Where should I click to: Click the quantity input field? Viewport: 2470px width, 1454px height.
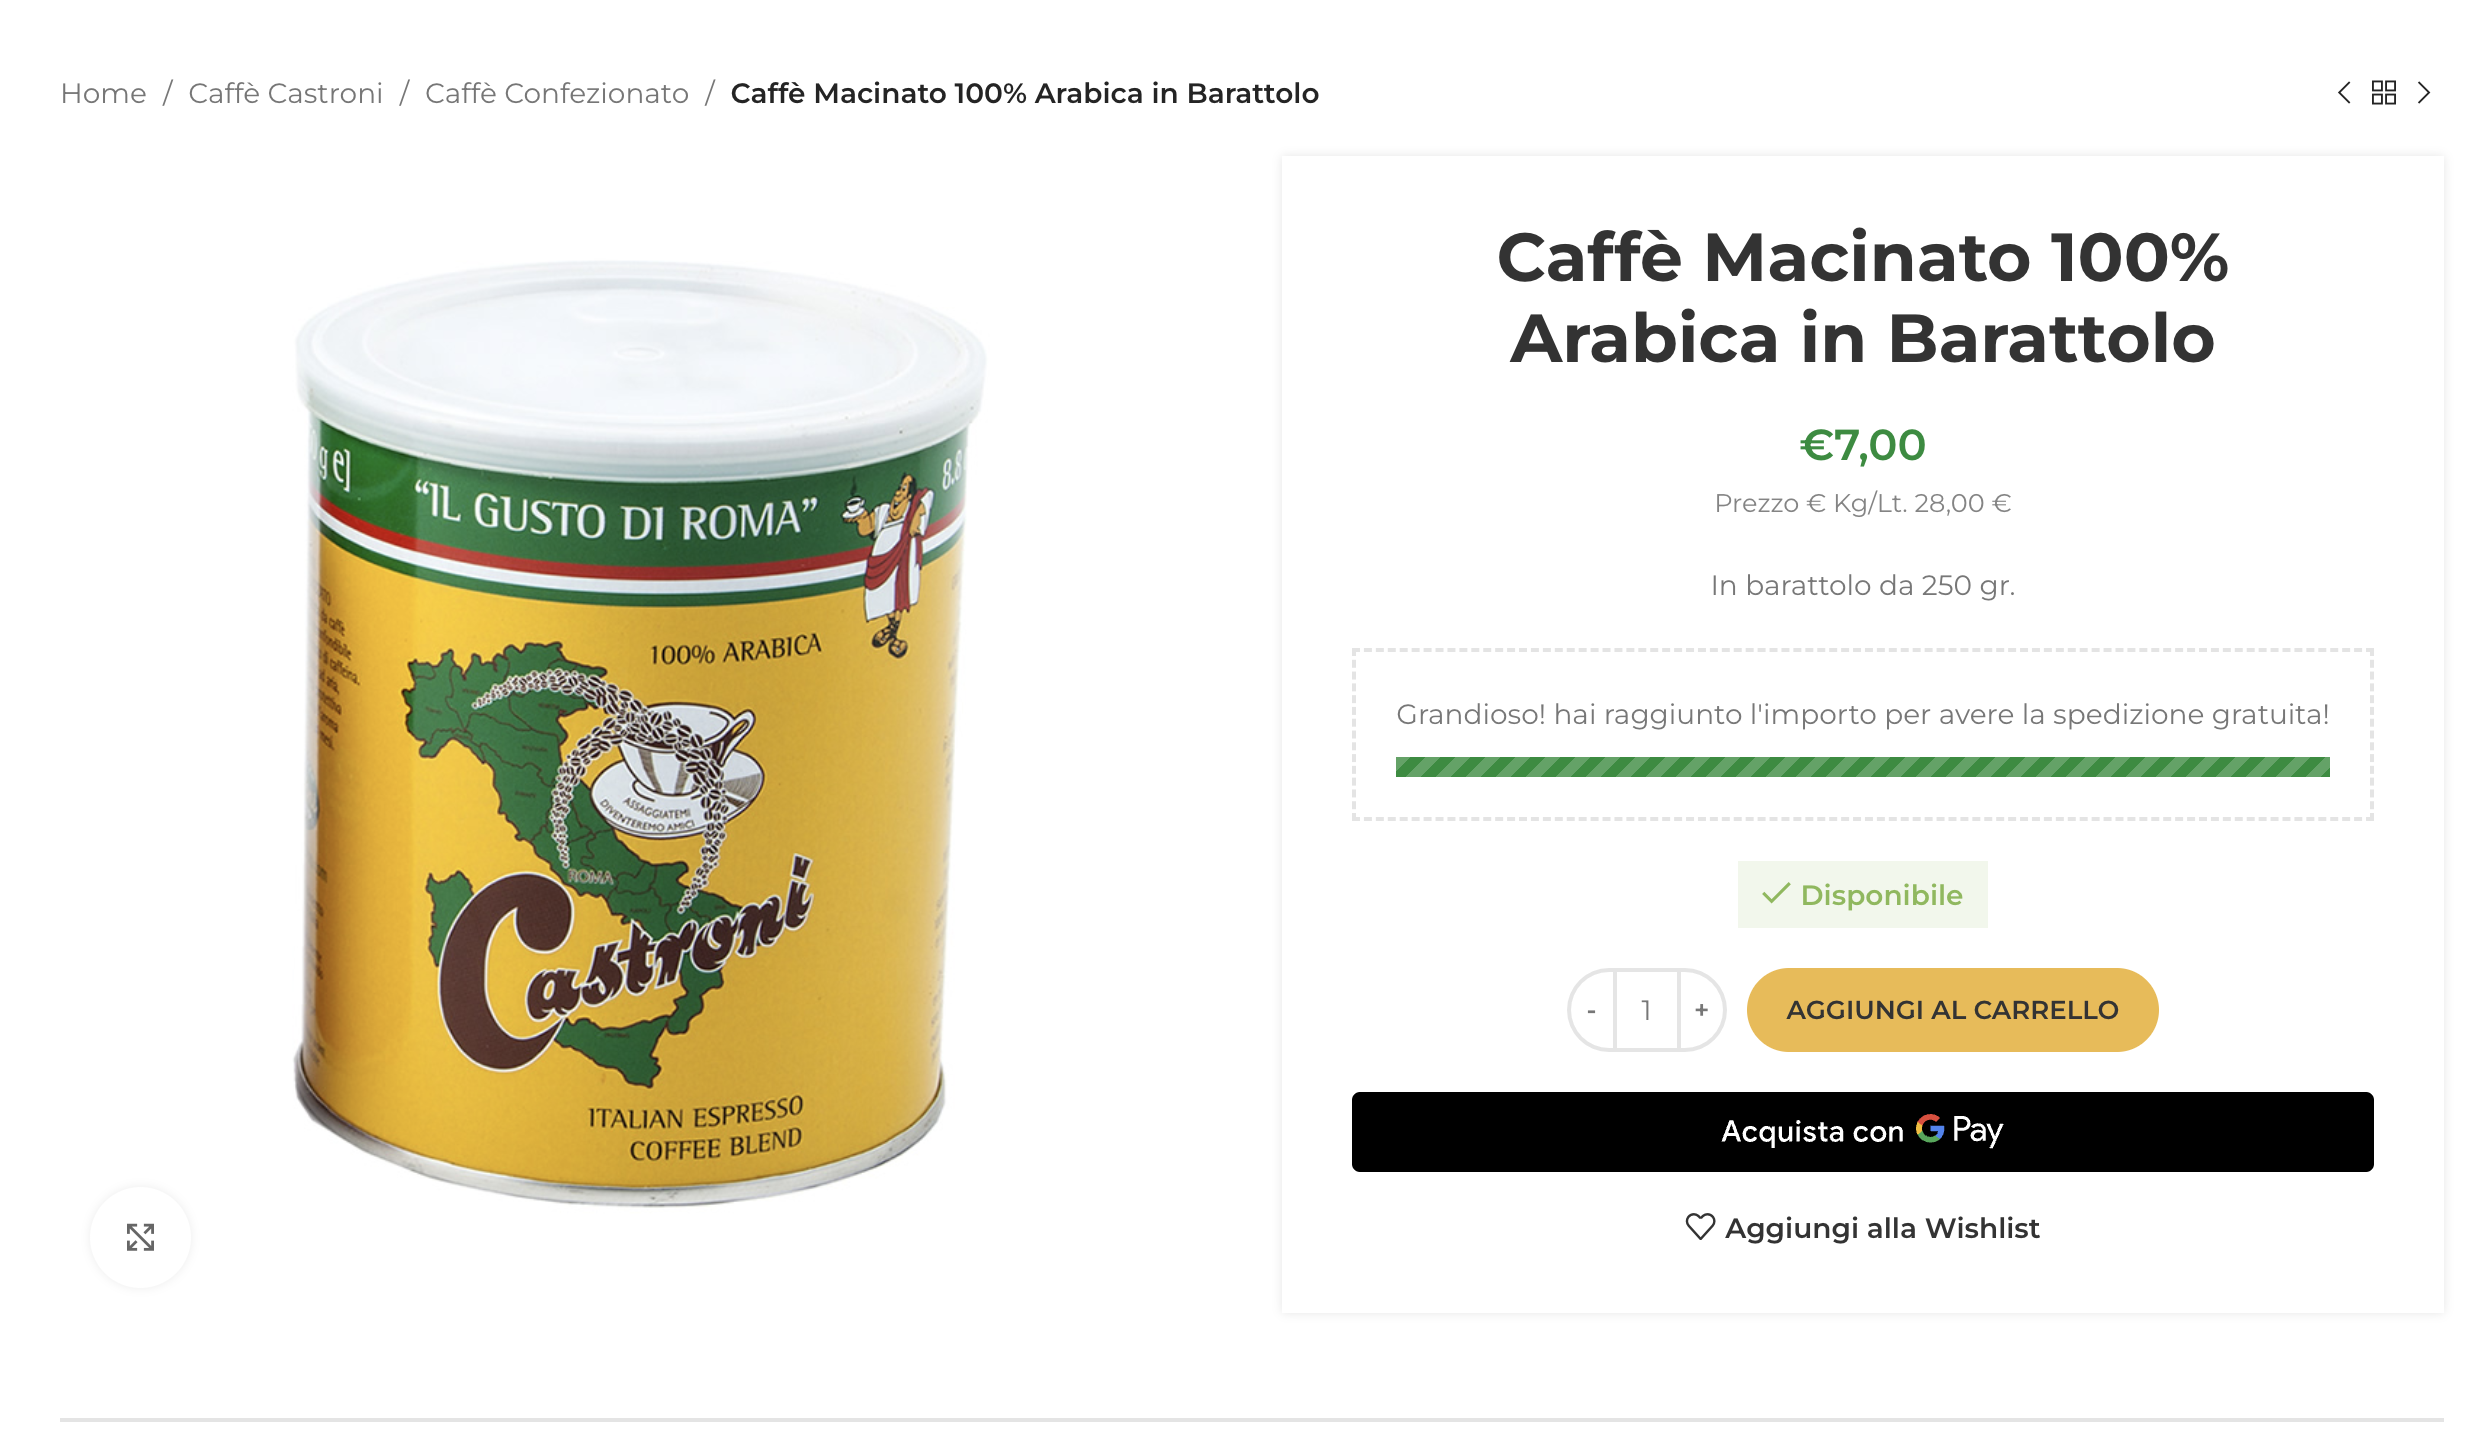(x=1646, y=1010)
